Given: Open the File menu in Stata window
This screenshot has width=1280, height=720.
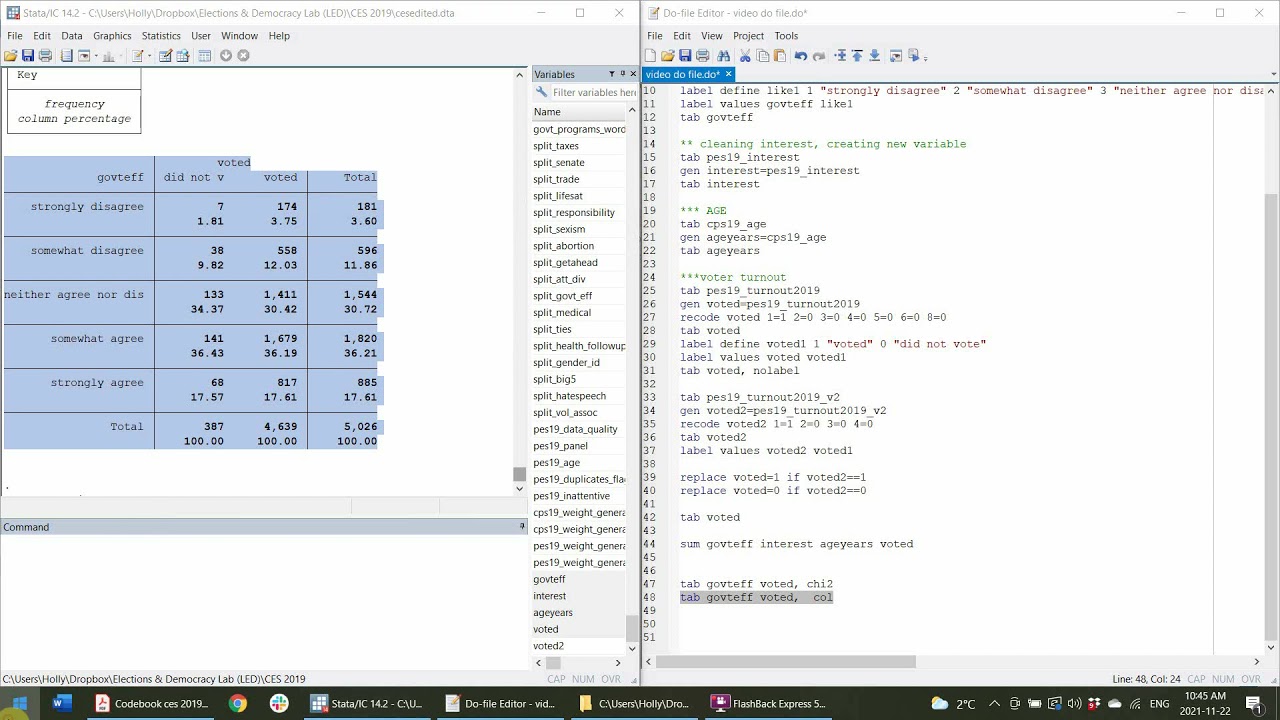Looking at the screenshot, I should pos(14,36).
